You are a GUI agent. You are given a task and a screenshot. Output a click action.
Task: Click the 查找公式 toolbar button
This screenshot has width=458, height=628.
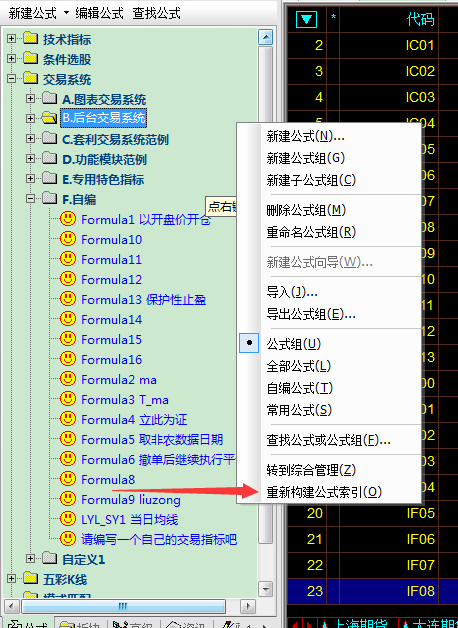point(157,13)
